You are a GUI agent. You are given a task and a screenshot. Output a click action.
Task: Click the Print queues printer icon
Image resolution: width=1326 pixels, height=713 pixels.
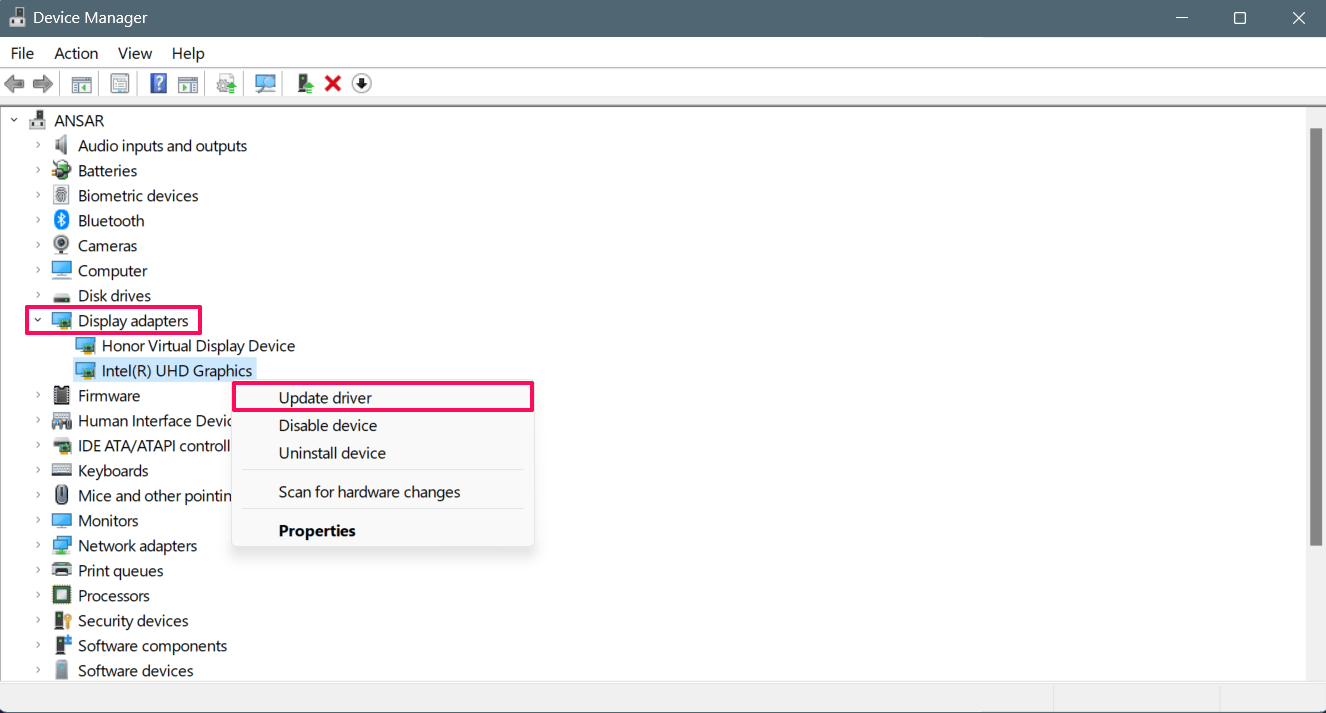62,570
